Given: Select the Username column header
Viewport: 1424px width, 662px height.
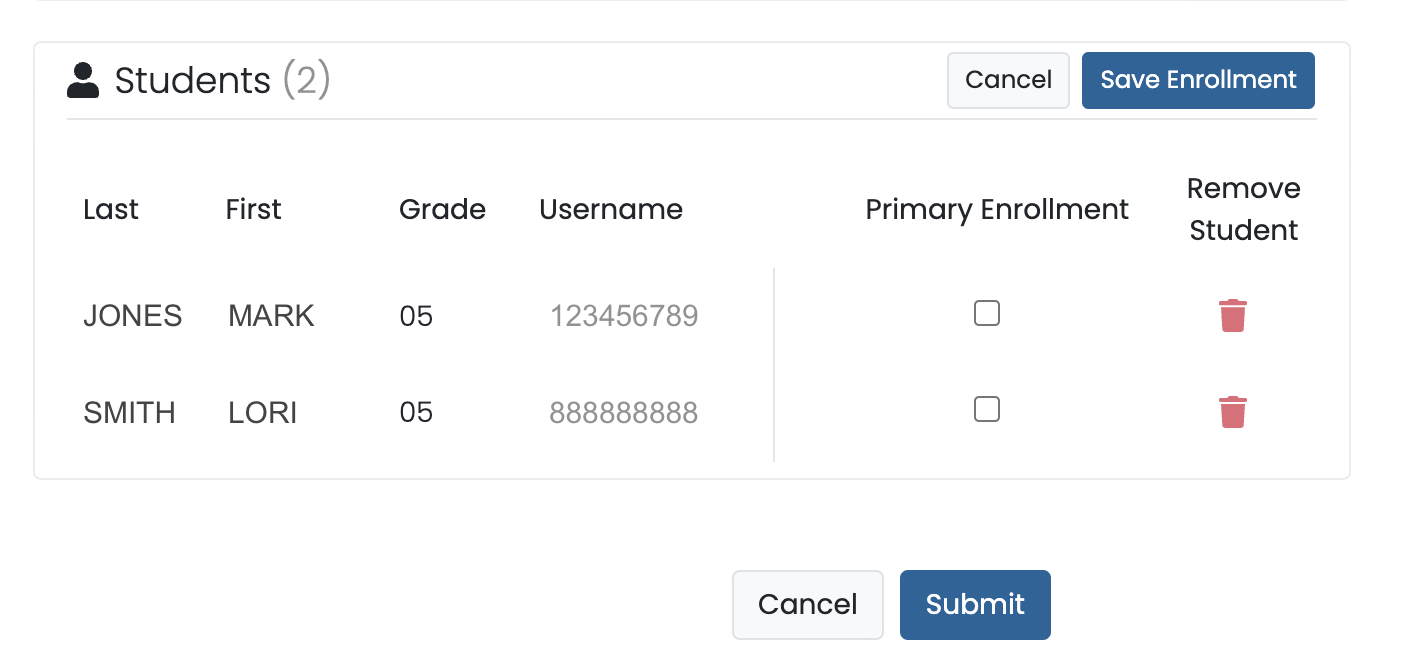Looking at the screenshot, I should (611, 209).
